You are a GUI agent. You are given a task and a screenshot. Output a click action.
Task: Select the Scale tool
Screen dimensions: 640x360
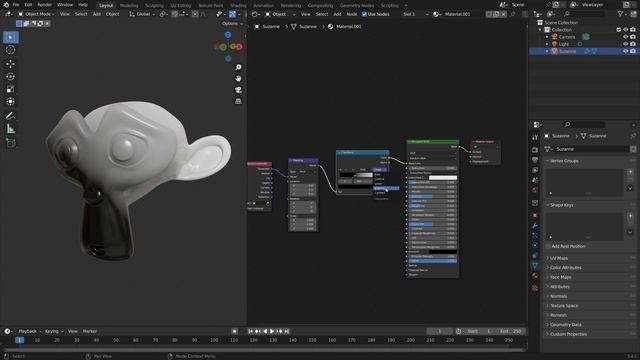[11, 89]
